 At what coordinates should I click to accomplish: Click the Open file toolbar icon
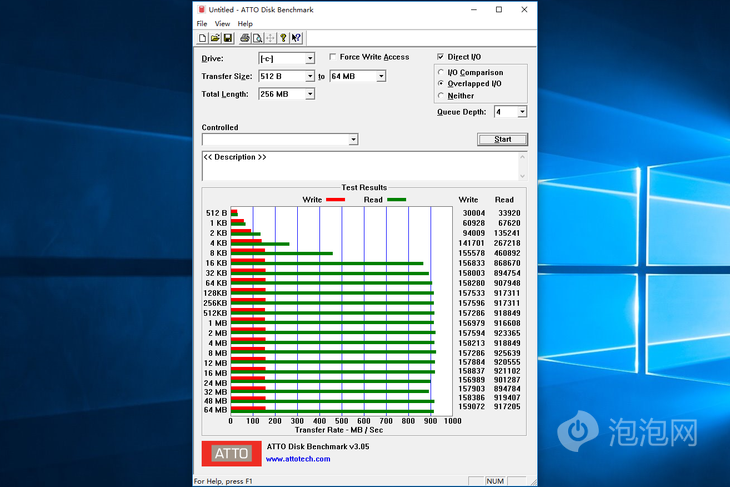(215, 38)
